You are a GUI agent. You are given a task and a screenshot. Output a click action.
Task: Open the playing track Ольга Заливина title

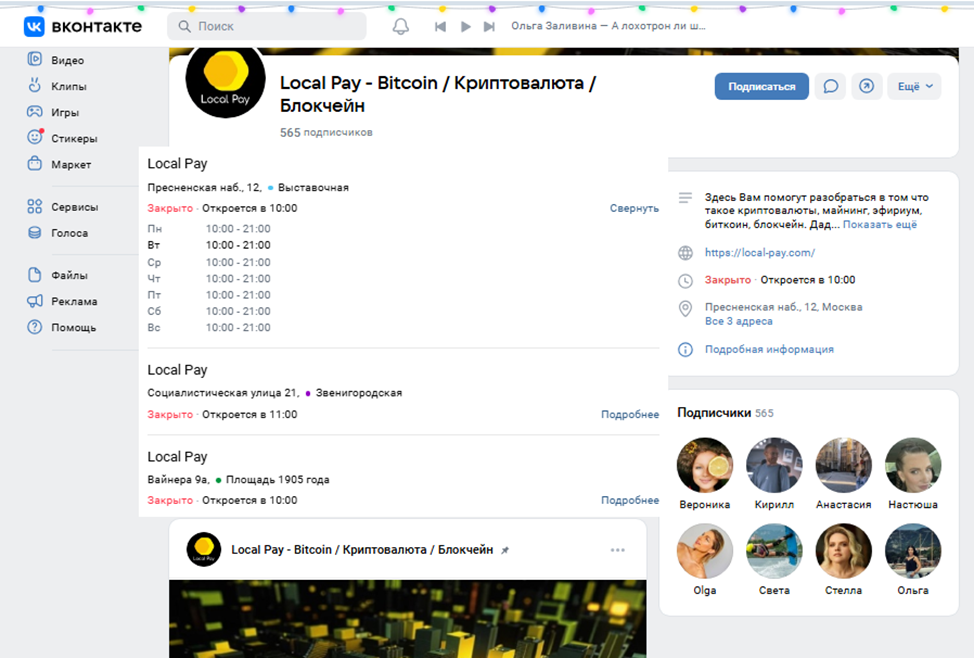point(608,26)
